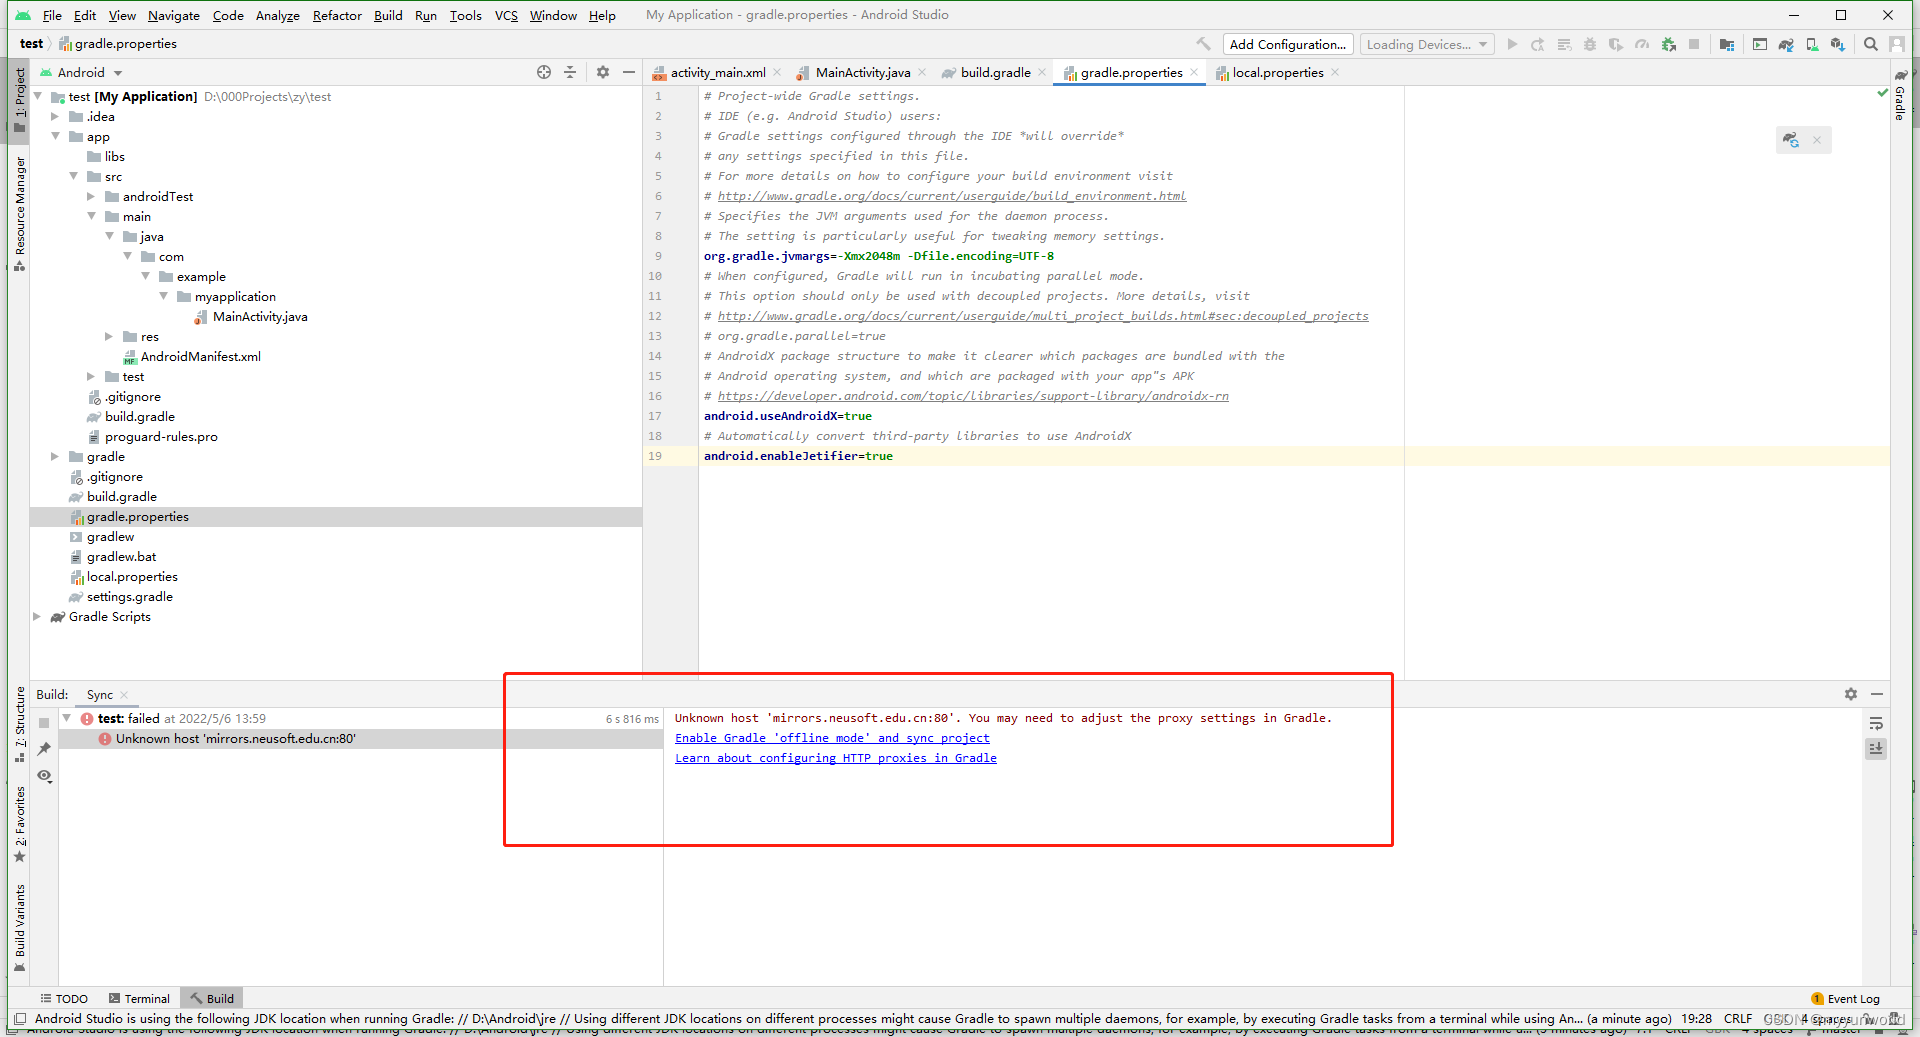Open the File menu
Viewport: 1920px width, 1037px height.
point(52,15)
